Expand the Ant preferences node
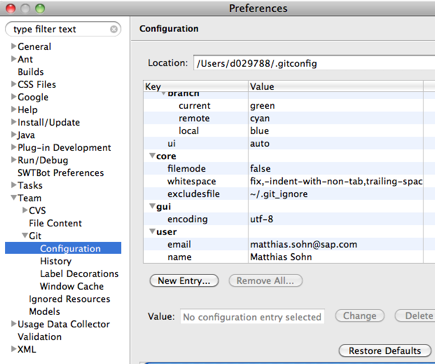435x364 pixels. coord(14,59)
